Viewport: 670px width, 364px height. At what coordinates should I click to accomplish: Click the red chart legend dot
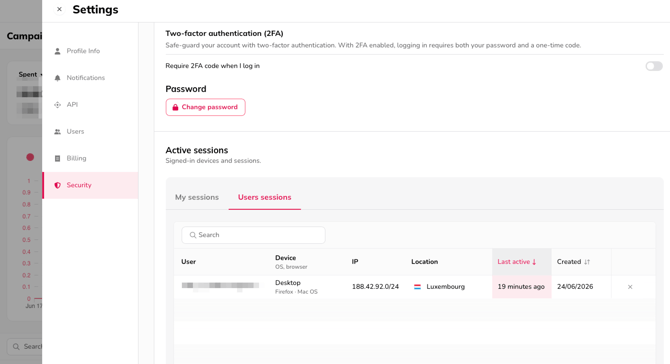[x=30, y=157]
